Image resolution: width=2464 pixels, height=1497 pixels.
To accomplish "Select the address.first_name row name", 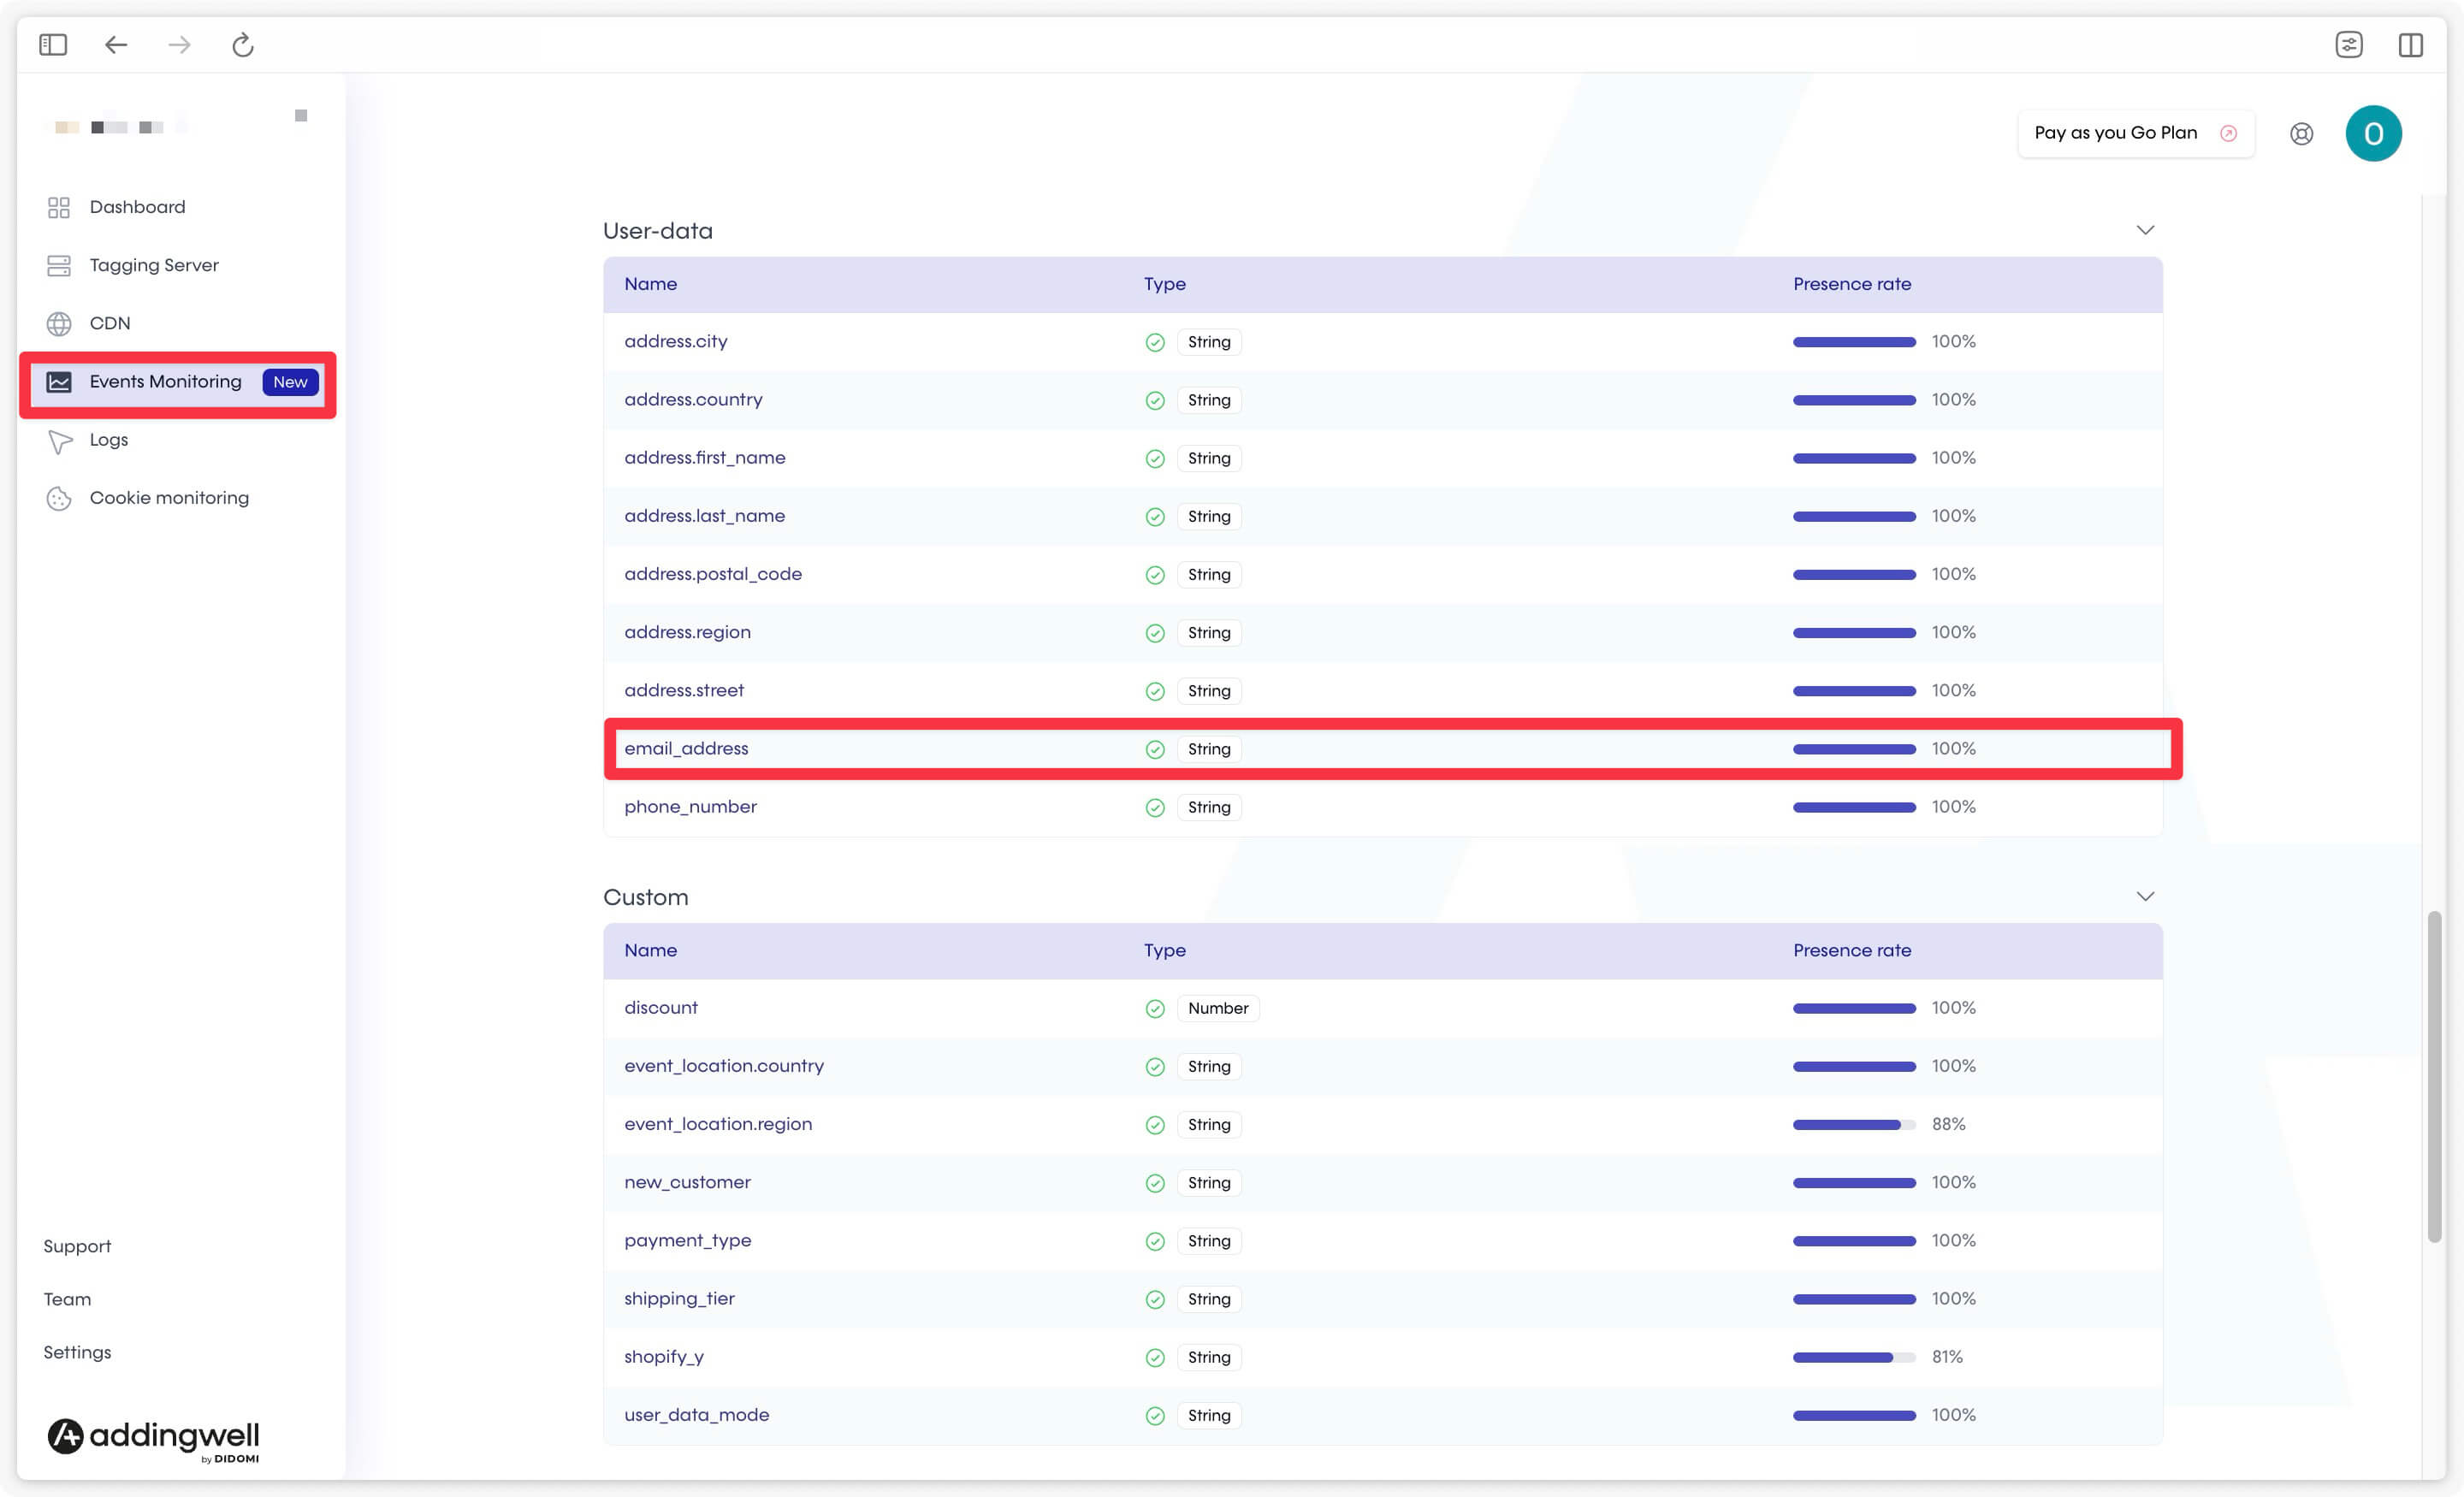I will [x=704, y=458].
